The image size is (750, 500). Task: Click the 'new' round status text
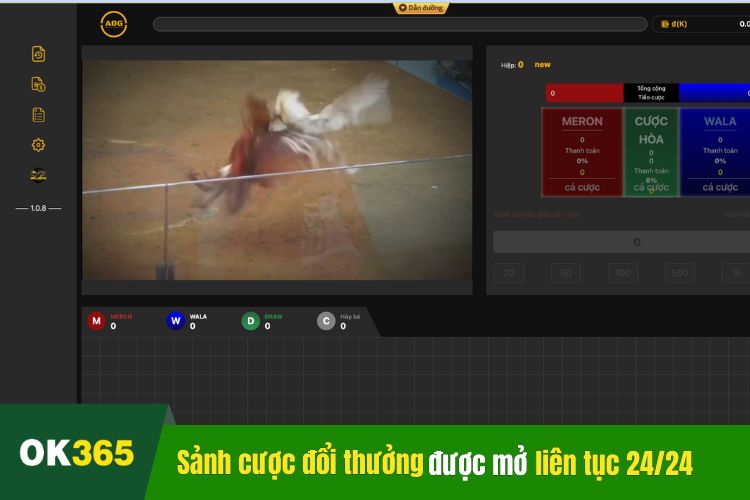(x=542, y=65)
